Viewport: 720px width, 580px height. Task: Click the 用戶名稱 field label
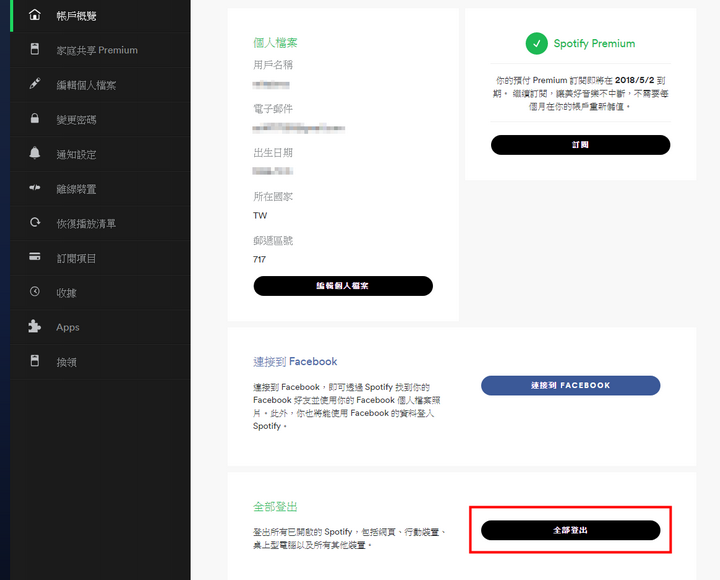click(273, 65)
